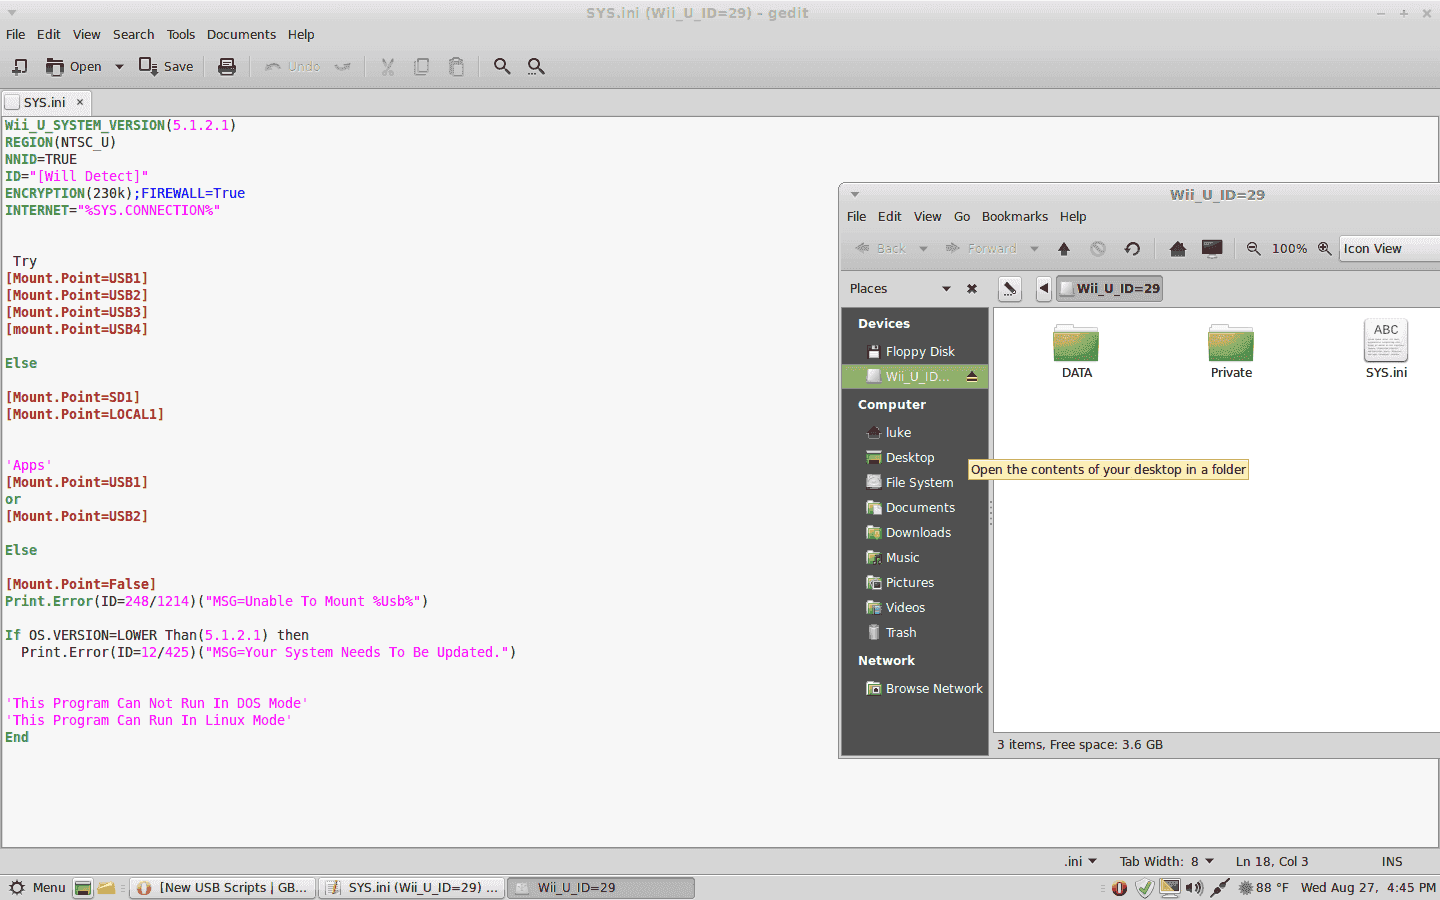Toggle text-based location entry in file manager
Image resolution: width=1440 pixels, height=900 pixels.
[x=1010, y=289]
